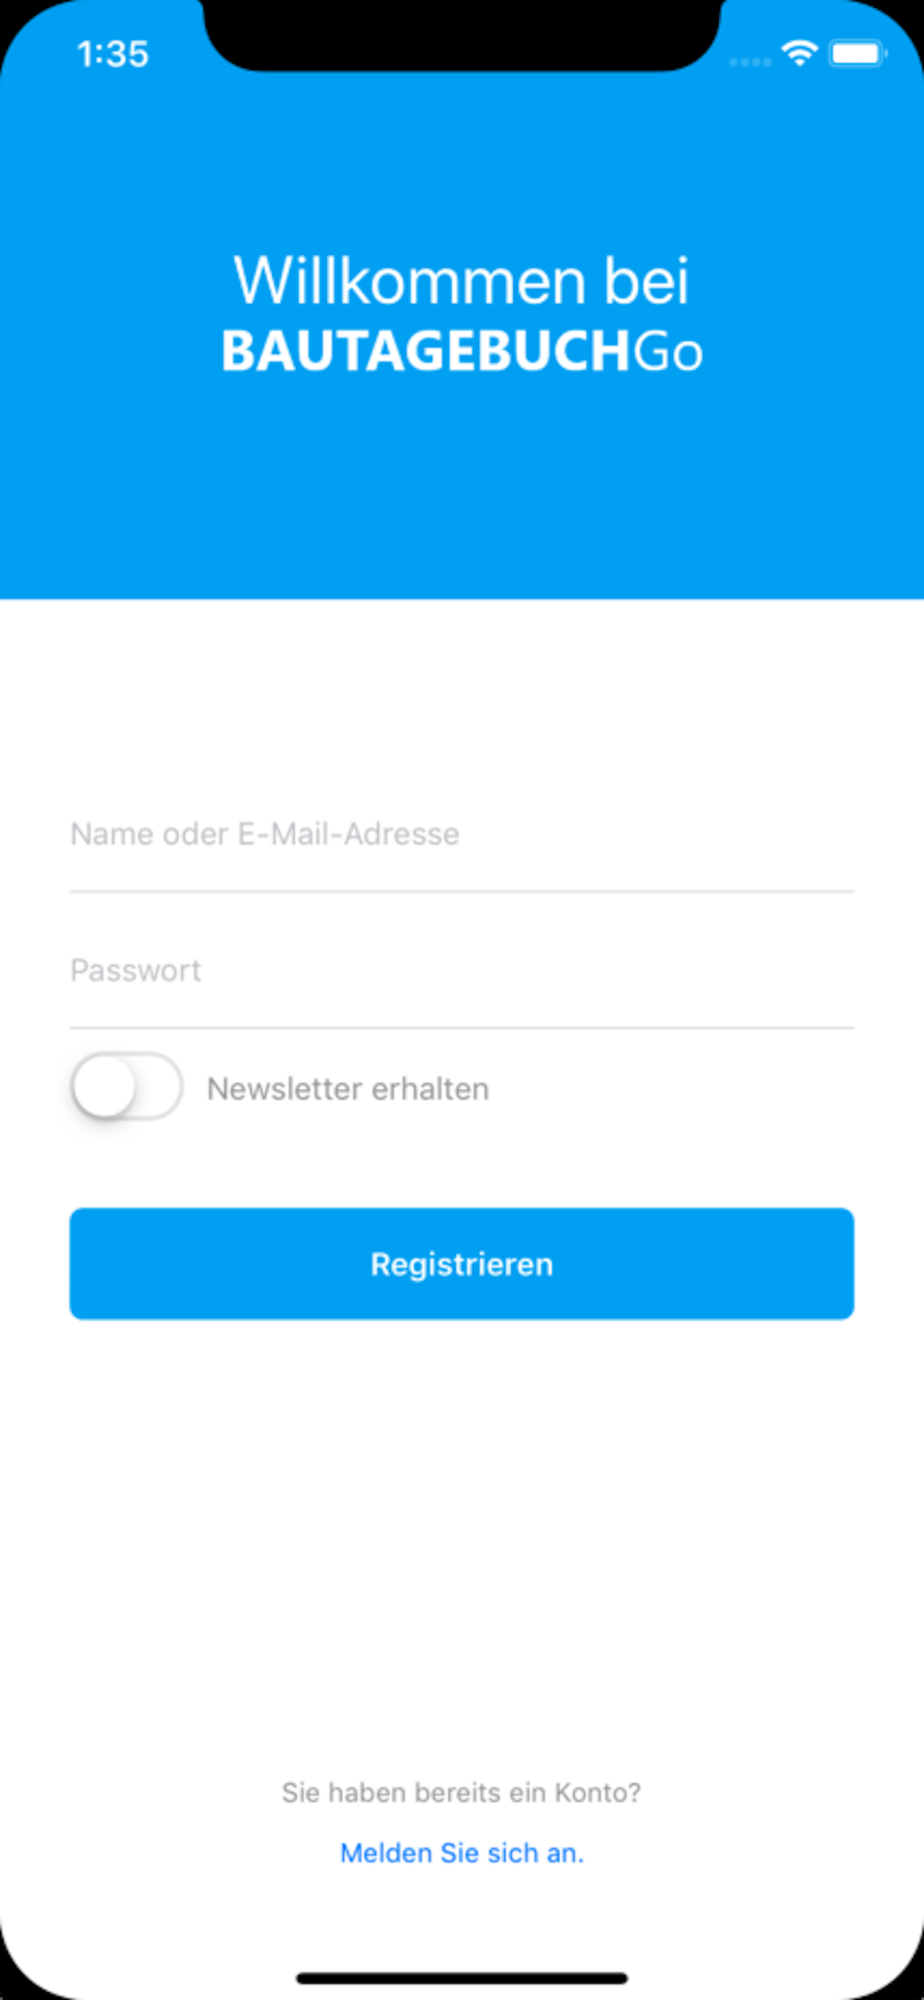Tap the home indicator bar
Image resolution: width=924 pixels, height=2000 pixels.
pos(462,1978)
